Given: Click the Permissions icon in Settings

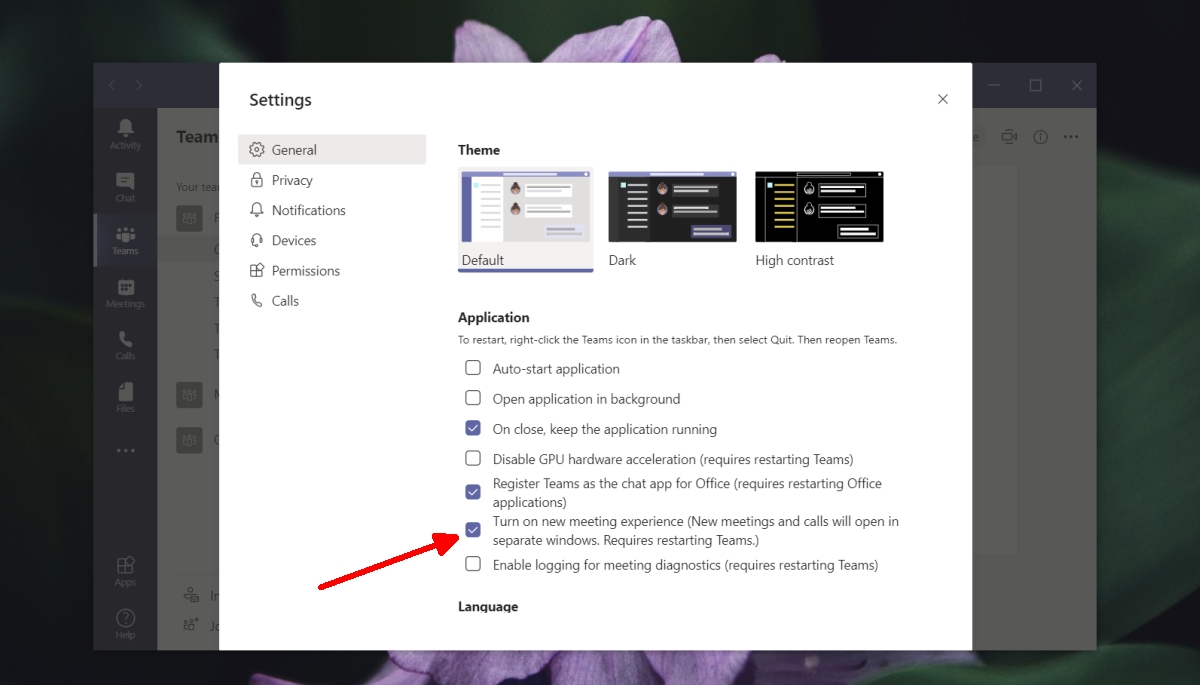Looking at the screenshot, I should [x=256, y=270].
